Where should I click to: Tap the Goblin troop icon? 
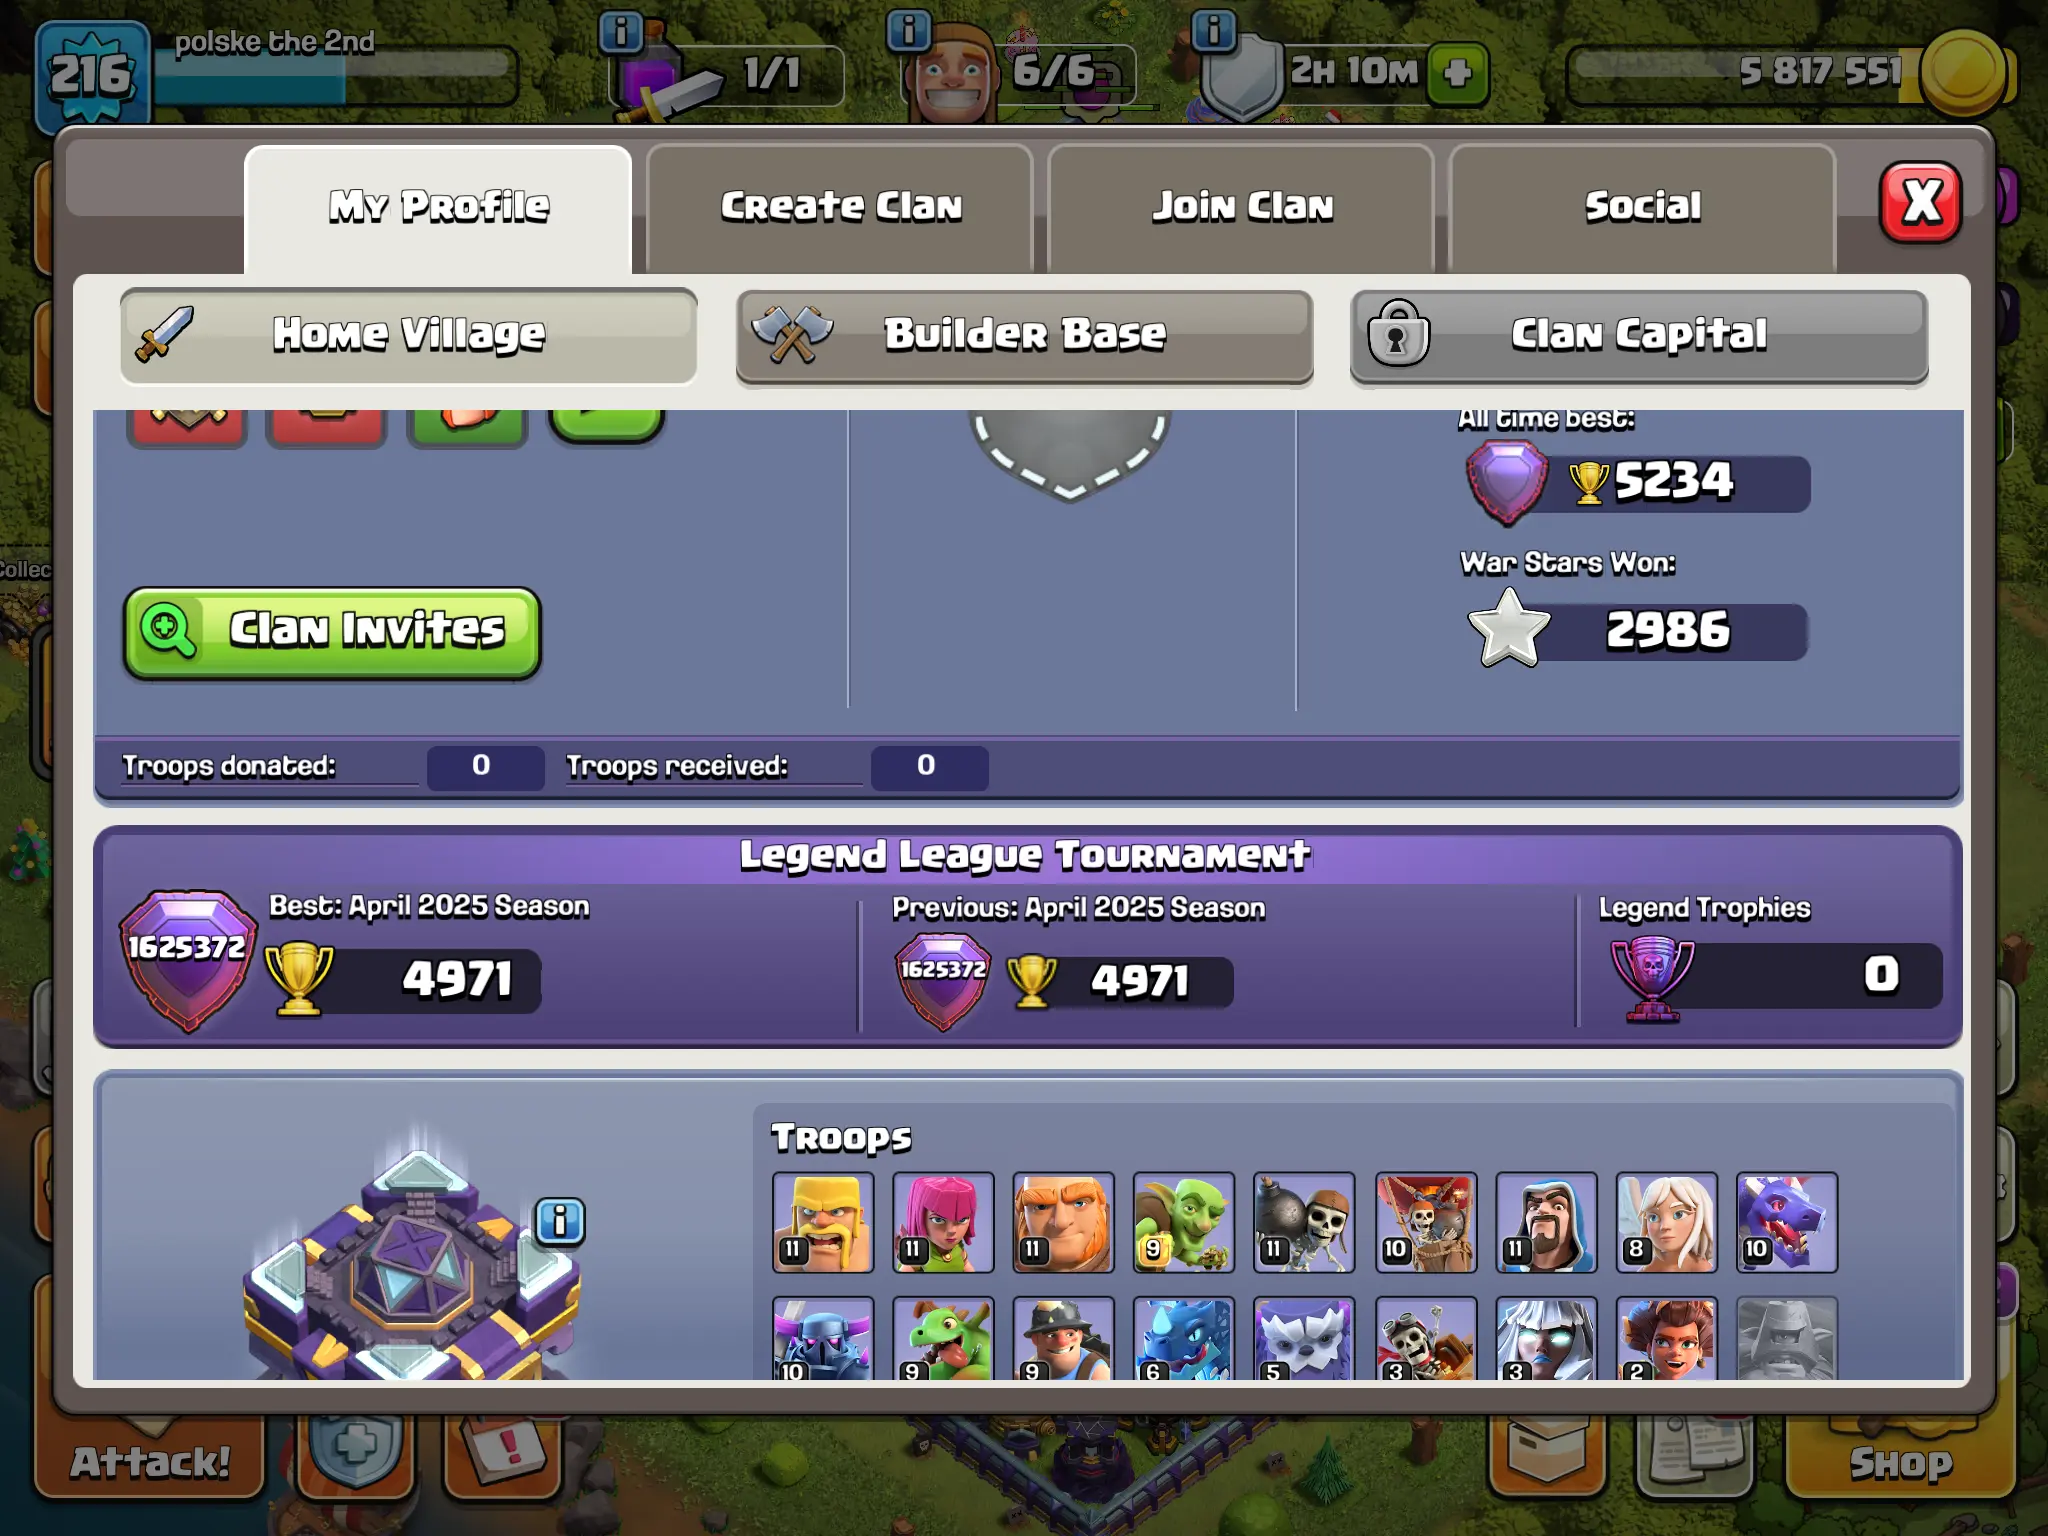click(1184, 1222)
